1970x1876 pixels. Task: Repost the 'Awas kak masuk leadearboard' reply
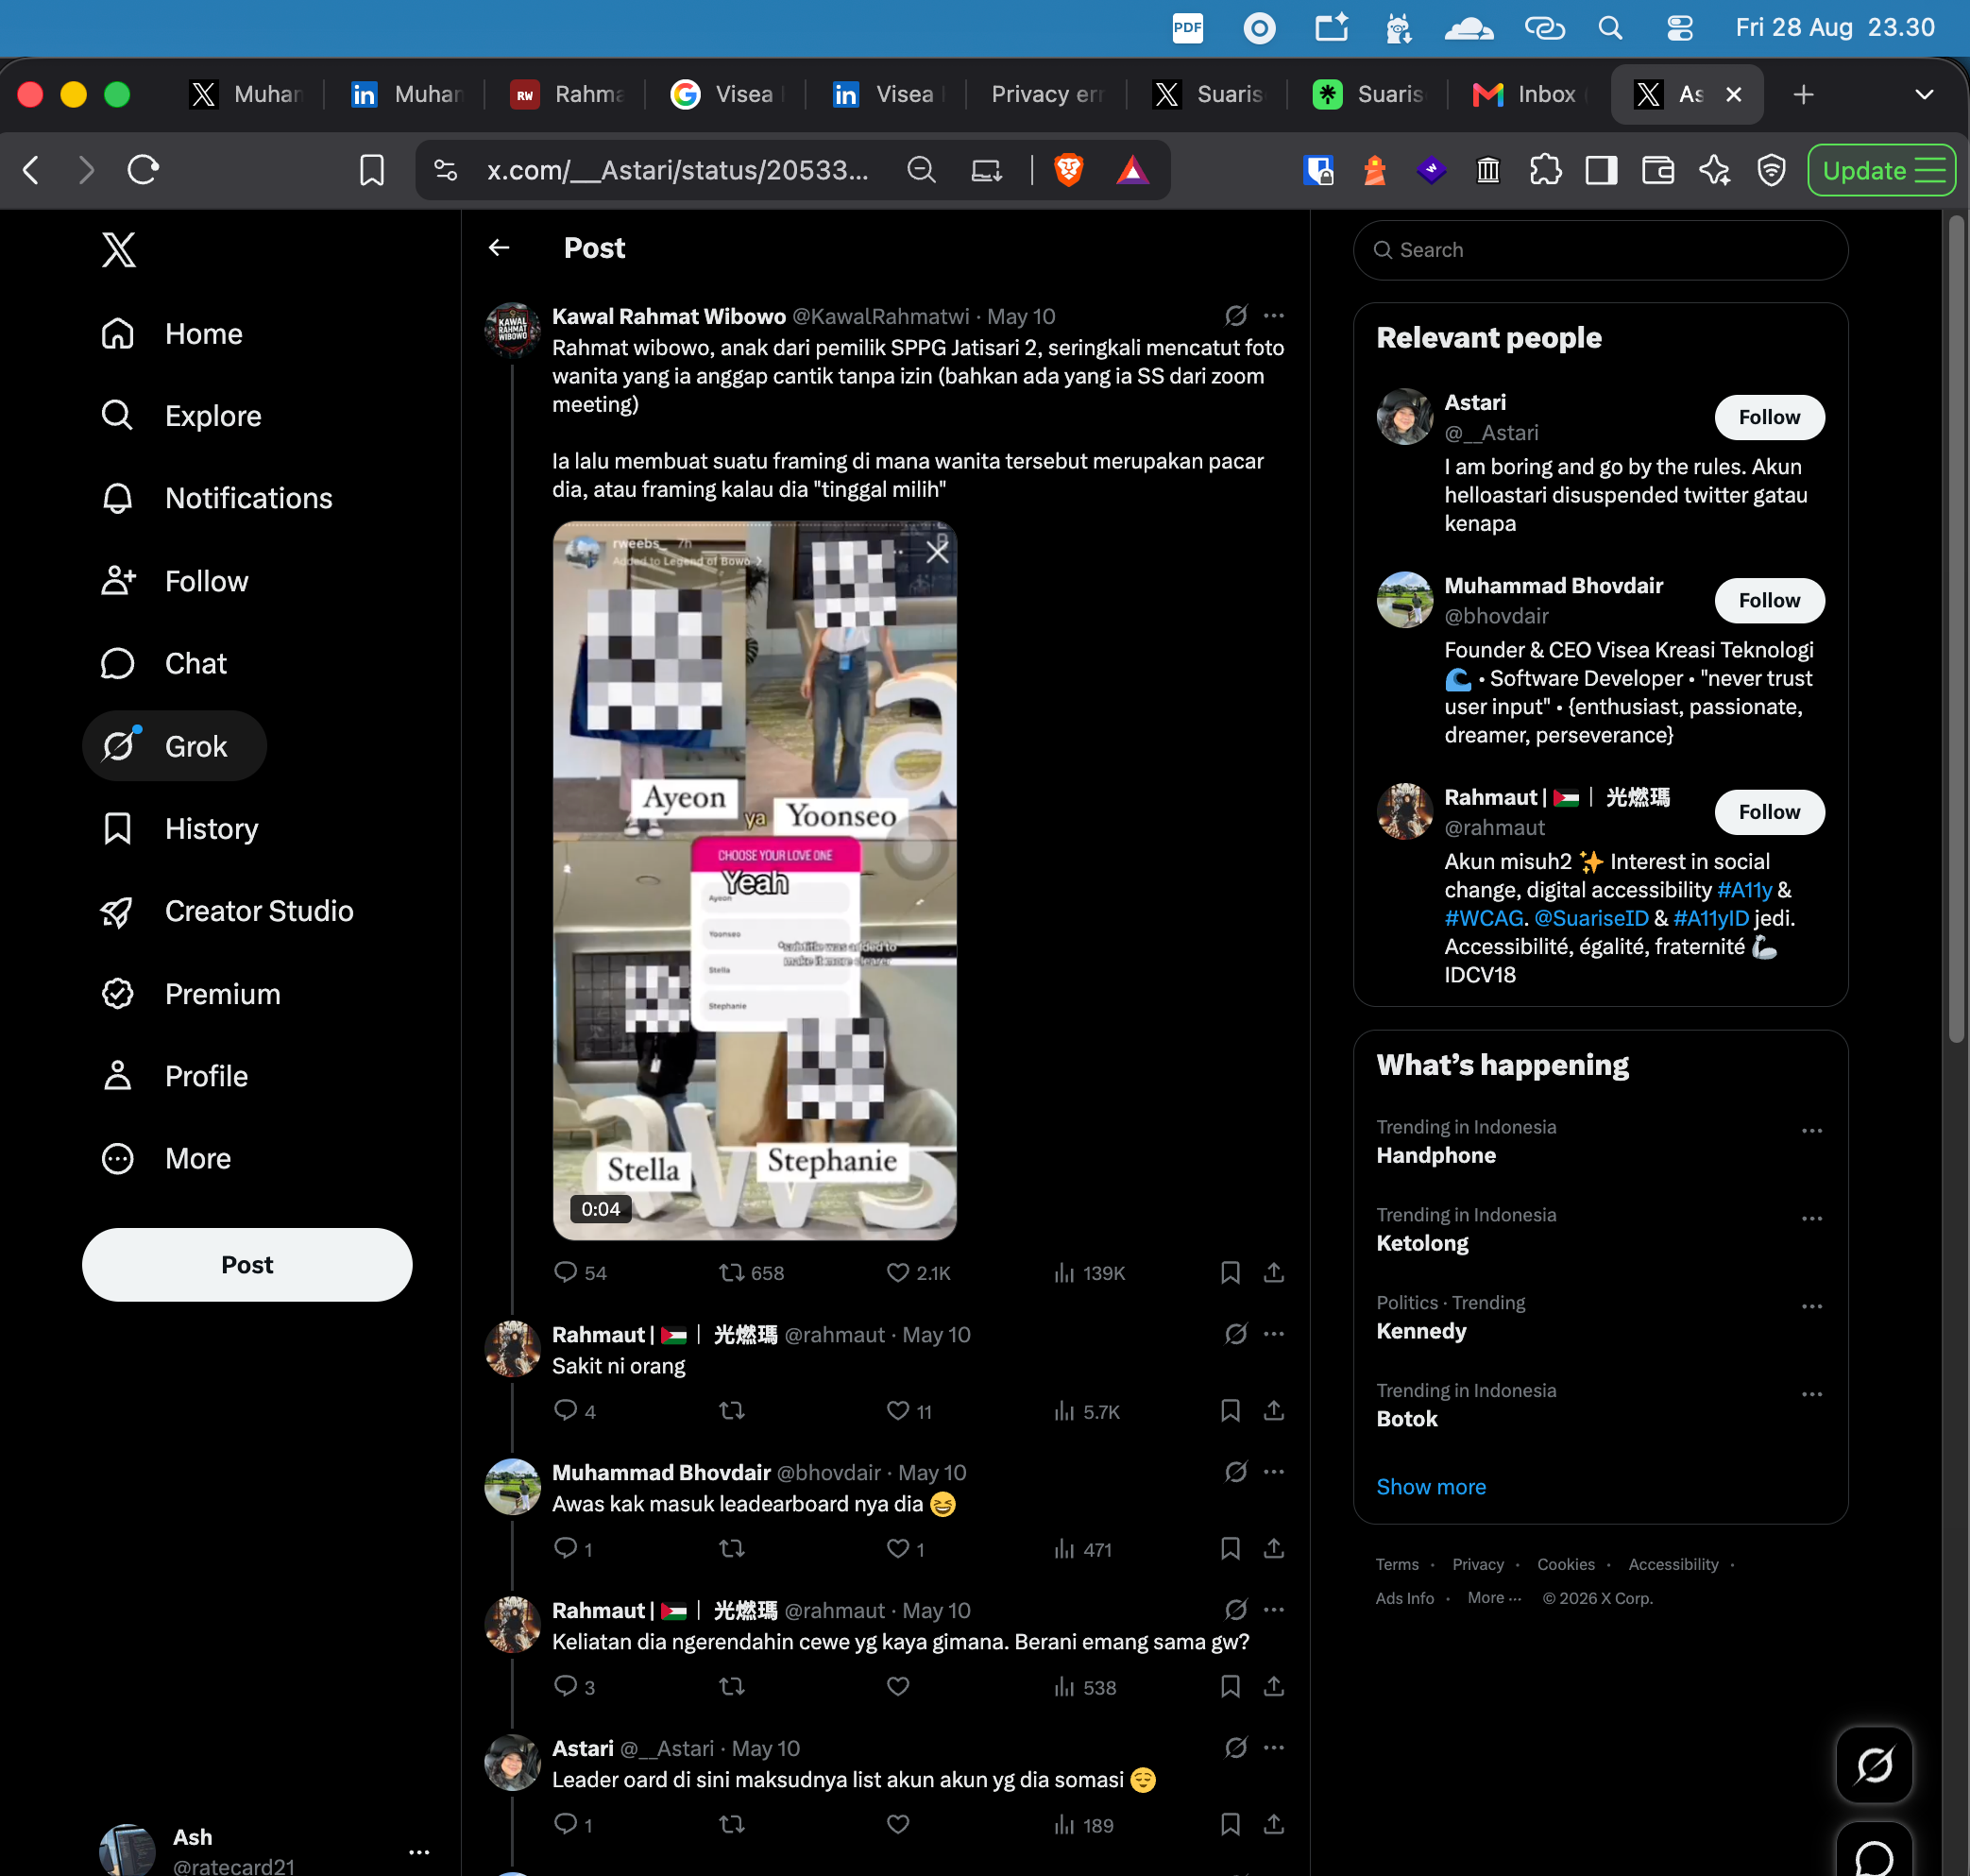732,1548
